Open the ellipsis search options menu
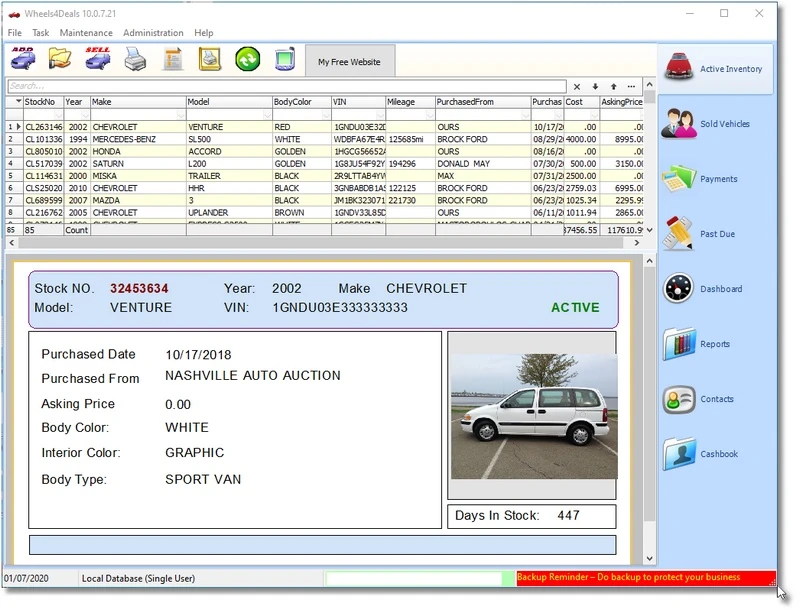Viewport: 800px width, 610px height. point(632,86)
